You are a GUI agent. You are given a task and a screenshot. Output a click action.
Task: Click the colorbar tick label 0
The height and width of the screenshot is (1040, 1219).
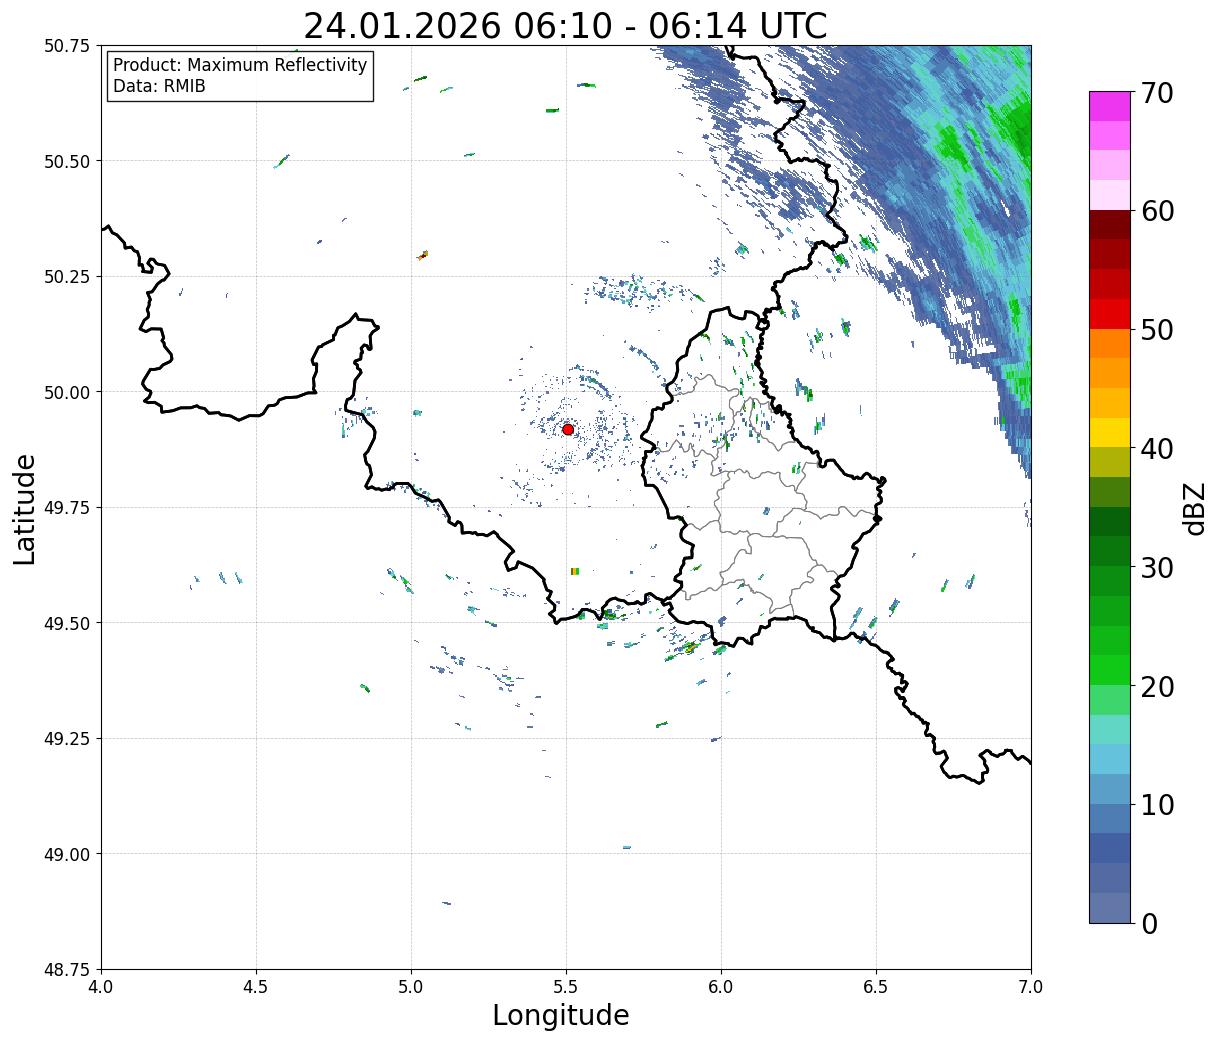[x=1149, y=923]
